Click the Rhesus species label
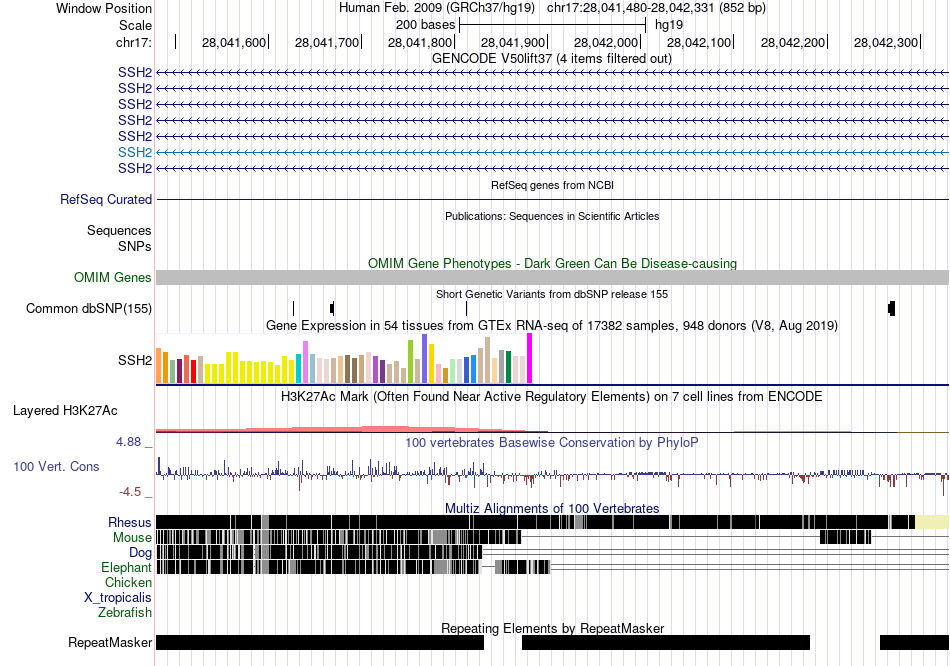 [130, 522]
